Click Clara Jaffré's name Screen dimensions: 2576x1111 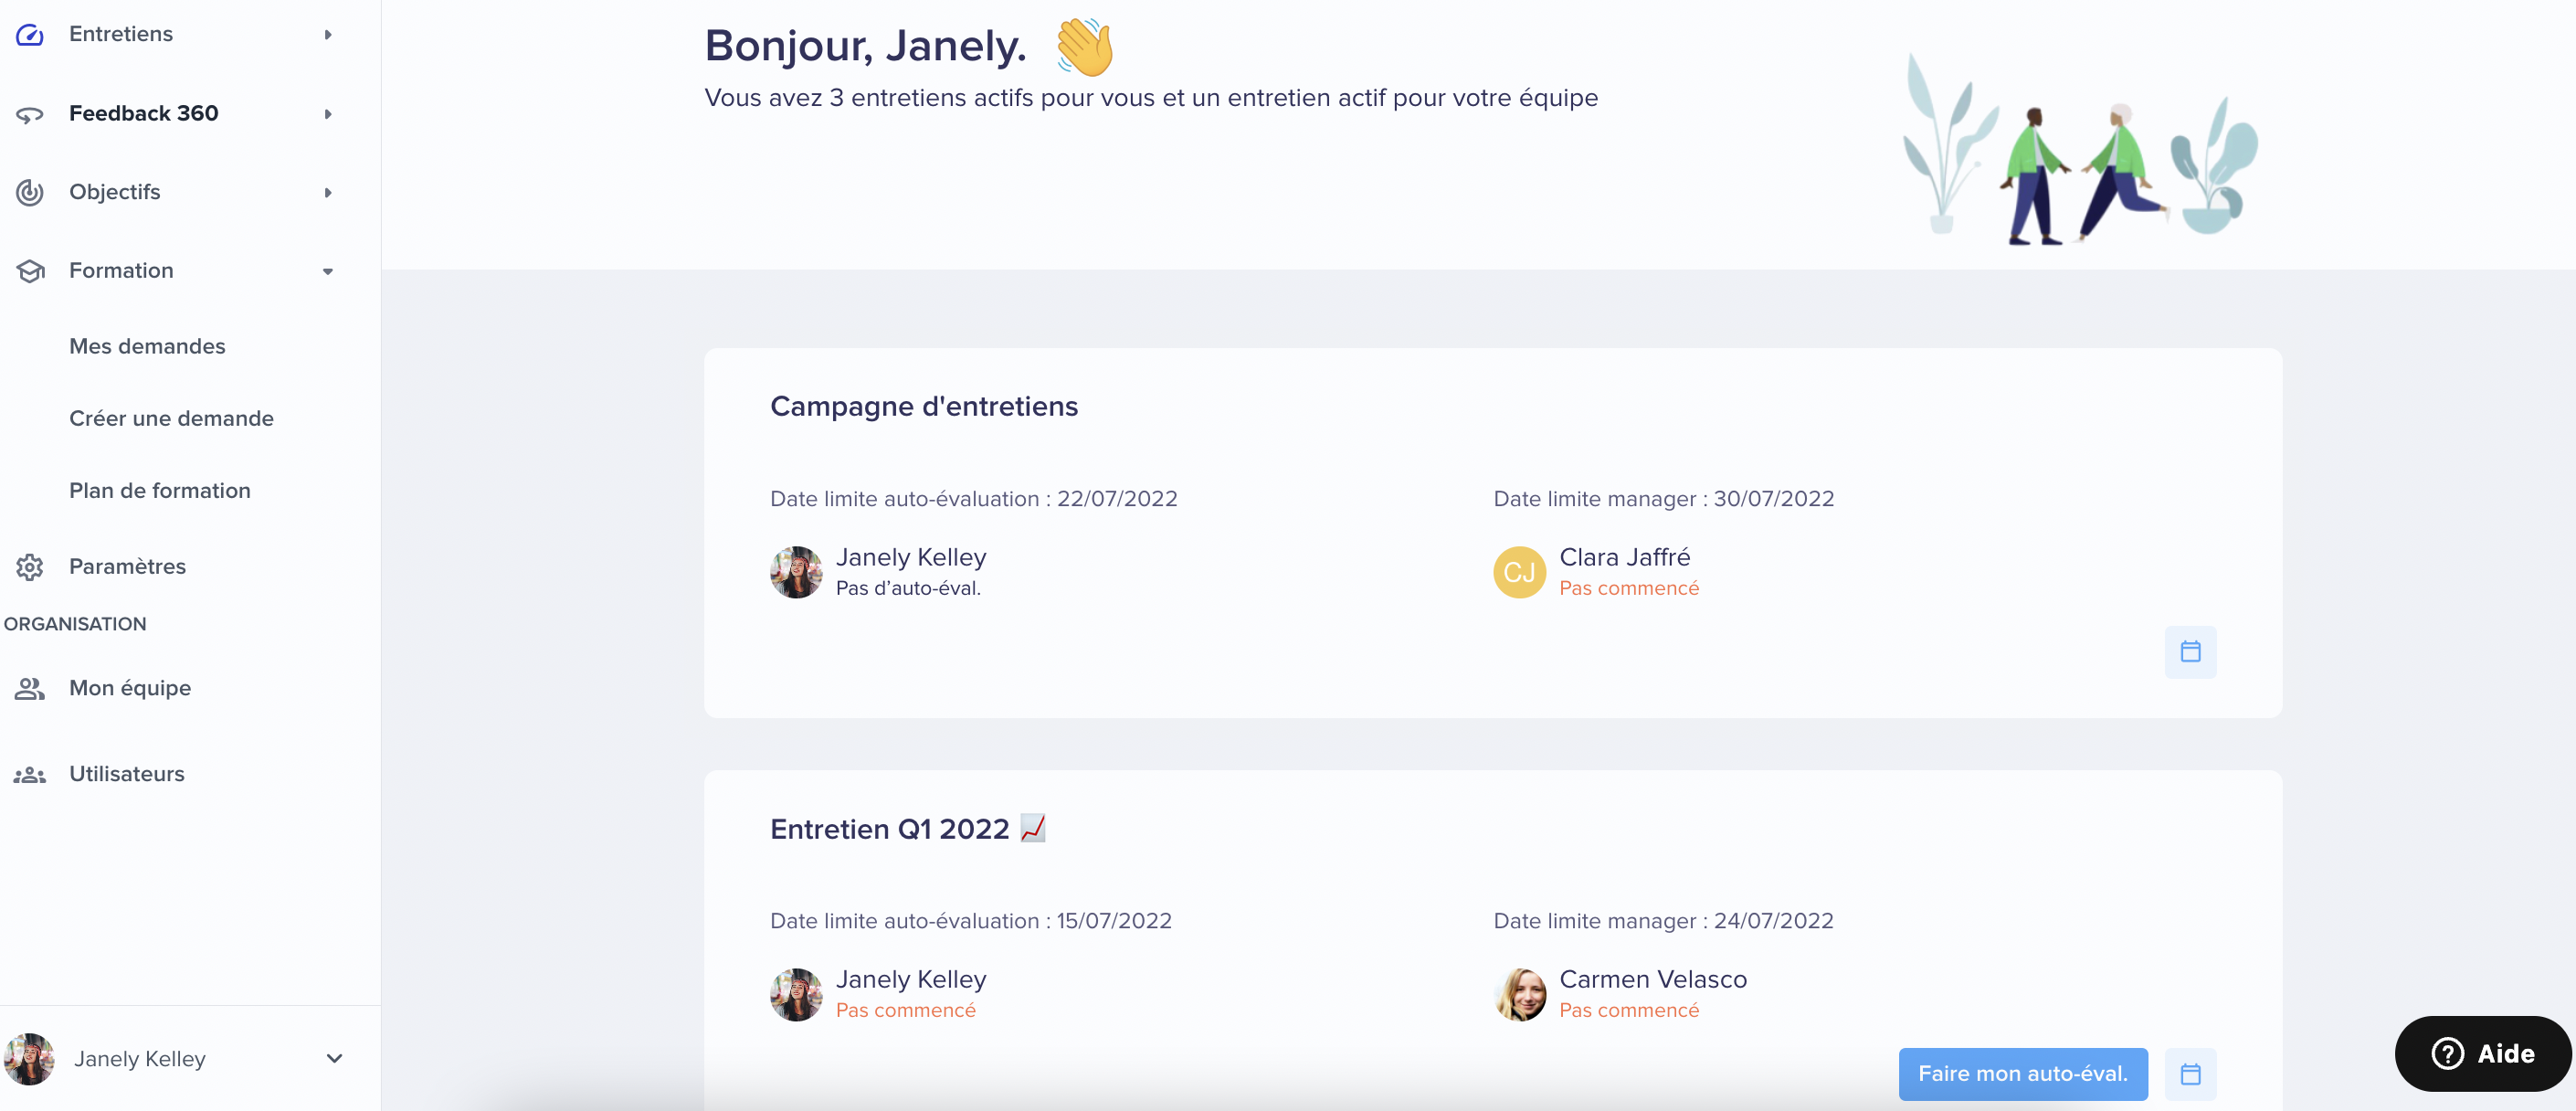1625,557
